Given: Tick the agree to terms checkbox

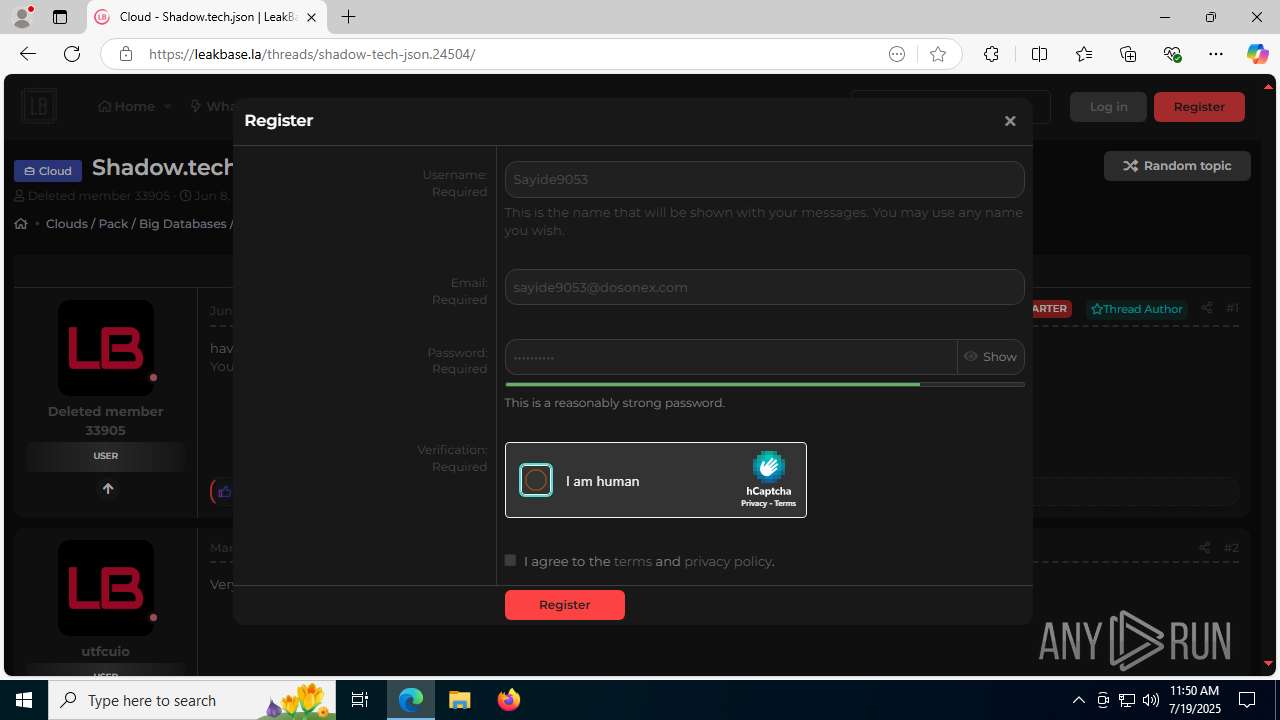Looking at the screenshot, I should 510,561.
